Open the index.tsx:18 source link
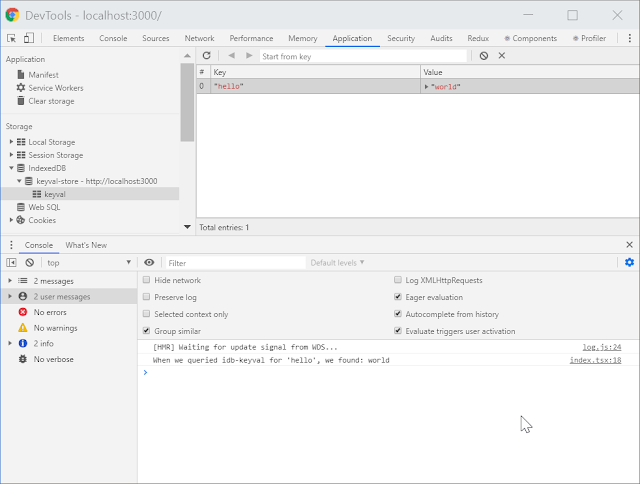The width and height of the screenshot is (640, 484). click(596, 360)
